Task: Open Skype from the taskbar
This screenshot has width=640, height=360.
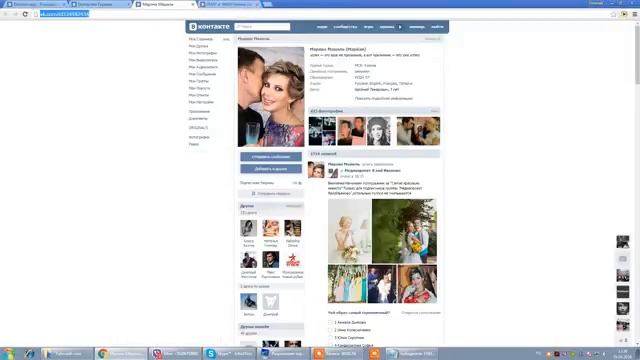Action: pyautogui.click(x=229, y=353)
